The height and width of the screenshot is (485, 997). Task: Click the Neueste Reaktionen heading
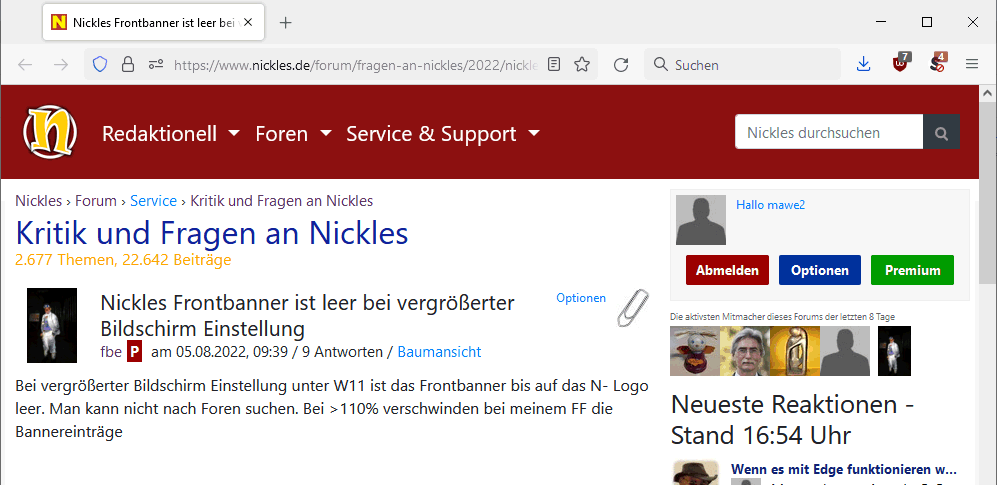click(792, 420)
